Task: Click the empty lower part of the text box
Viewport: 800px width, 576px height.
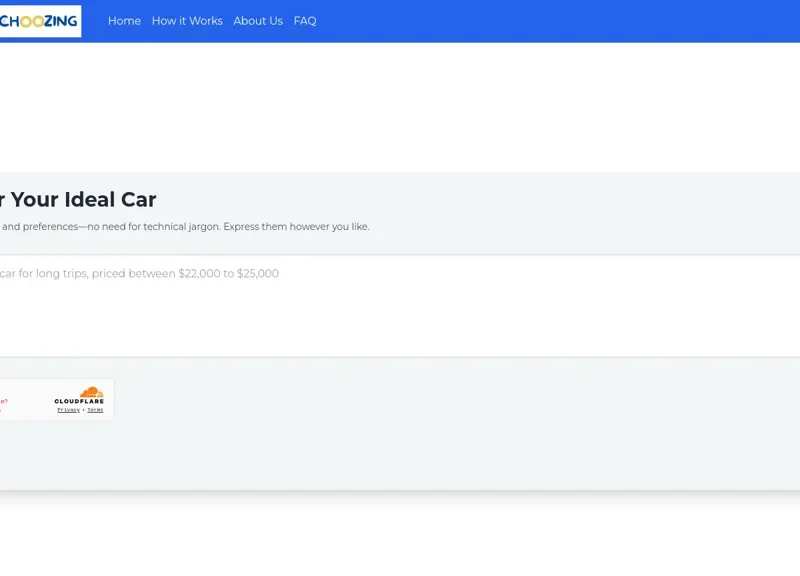Action: pos(400,330)
